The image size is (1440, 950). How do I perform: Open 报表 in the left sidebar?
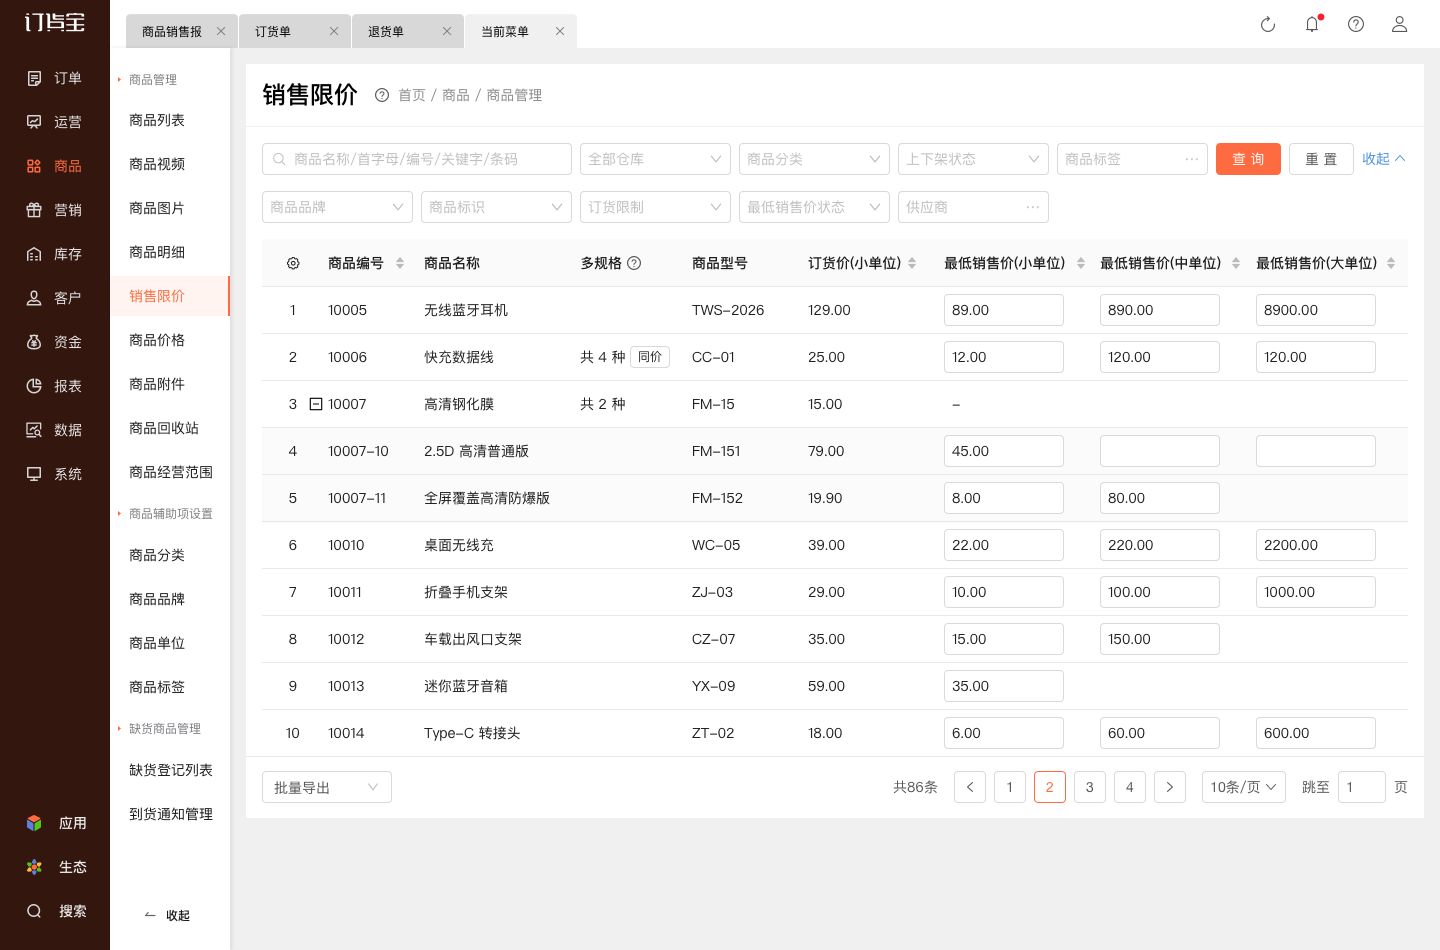(x=55, y=386)
